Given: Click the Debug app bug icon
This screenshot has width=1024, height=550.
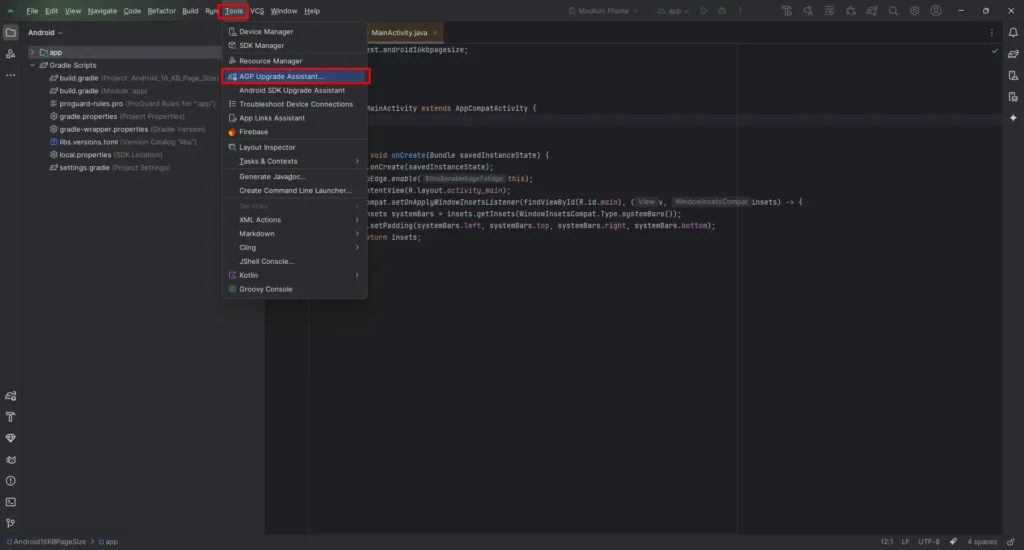Looking at the screenshot, I should pyautogui.click(x=722, y=11).
